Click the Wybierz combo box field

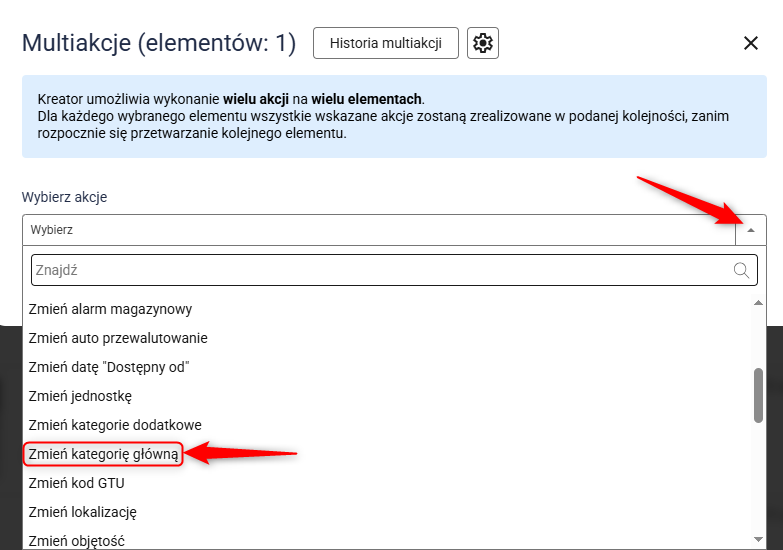point(378,230)
